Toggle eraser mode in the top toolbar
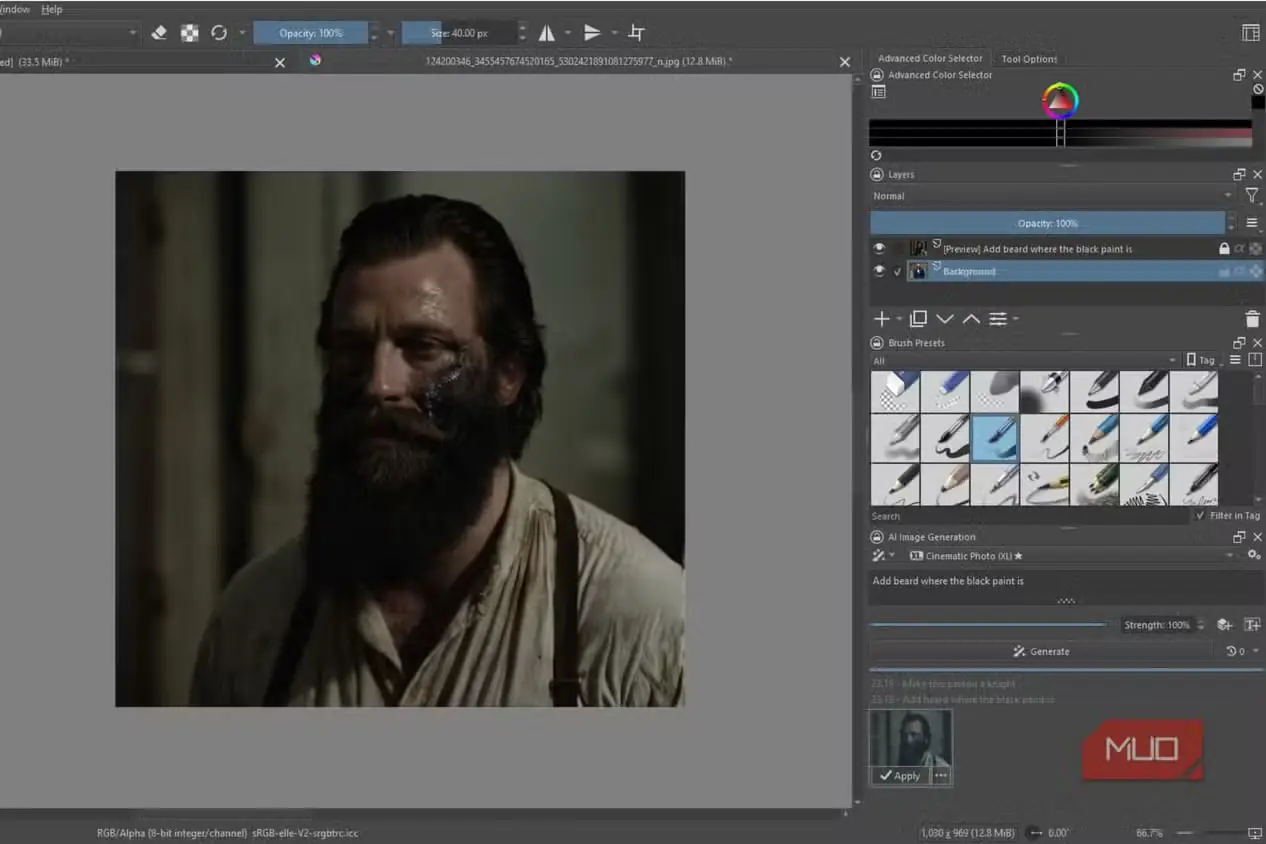The height and width of the screenshot is (844, 1266). tap(158, 33)
